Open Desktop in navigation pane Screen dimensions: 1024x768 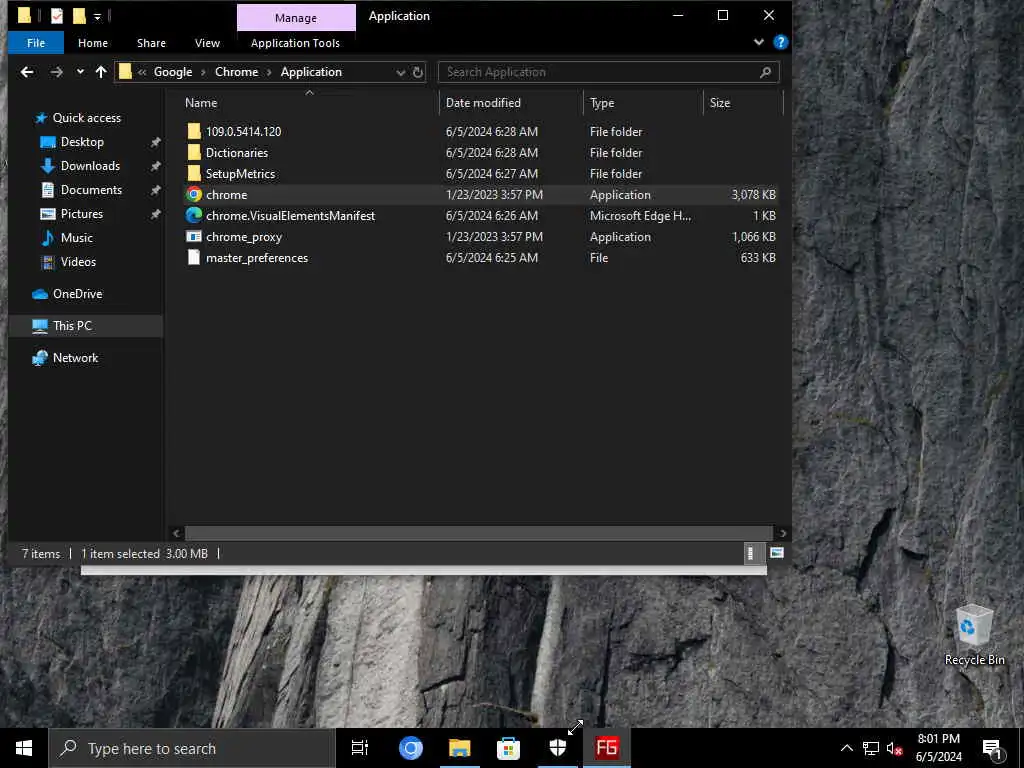pos(82,142)
